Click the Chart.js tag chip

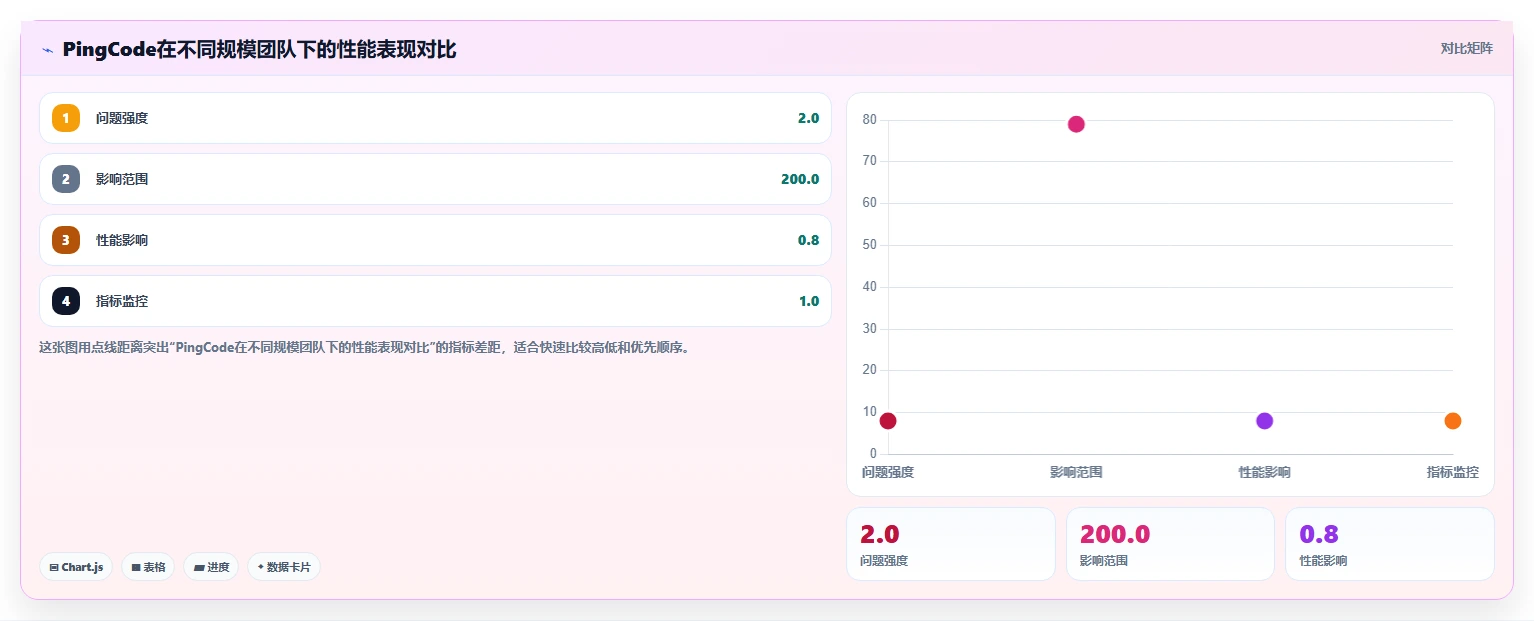(76, 567)
